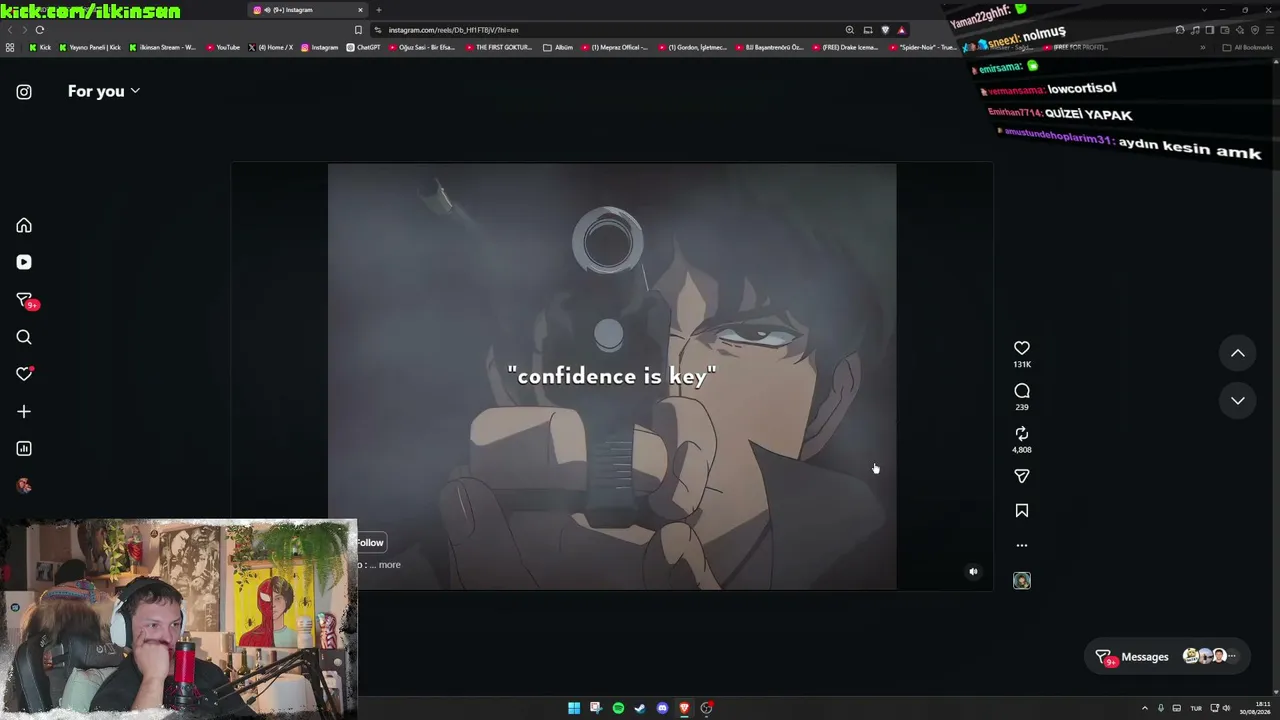Open the profile avatar in the sidebar
This screenshot has width=1280, height=720.
pos(24,486)
